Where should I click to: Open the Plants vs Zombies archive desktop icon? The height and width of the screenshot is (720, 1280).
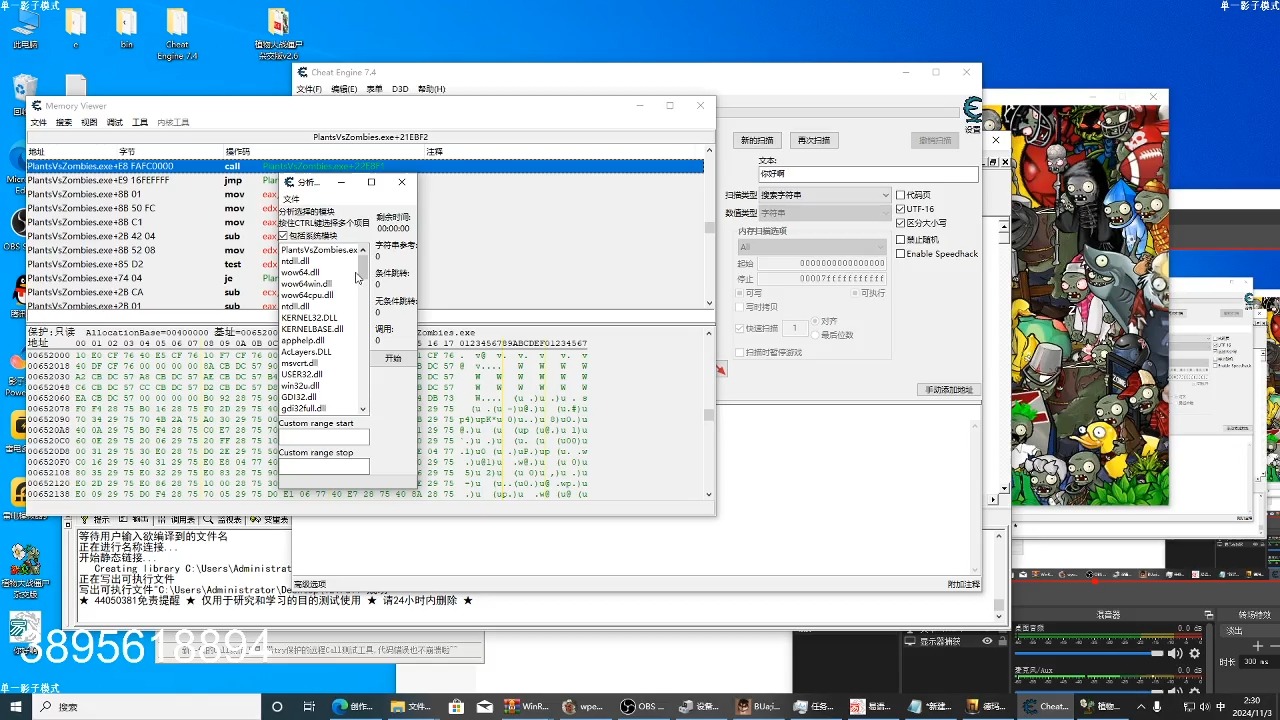279,33
